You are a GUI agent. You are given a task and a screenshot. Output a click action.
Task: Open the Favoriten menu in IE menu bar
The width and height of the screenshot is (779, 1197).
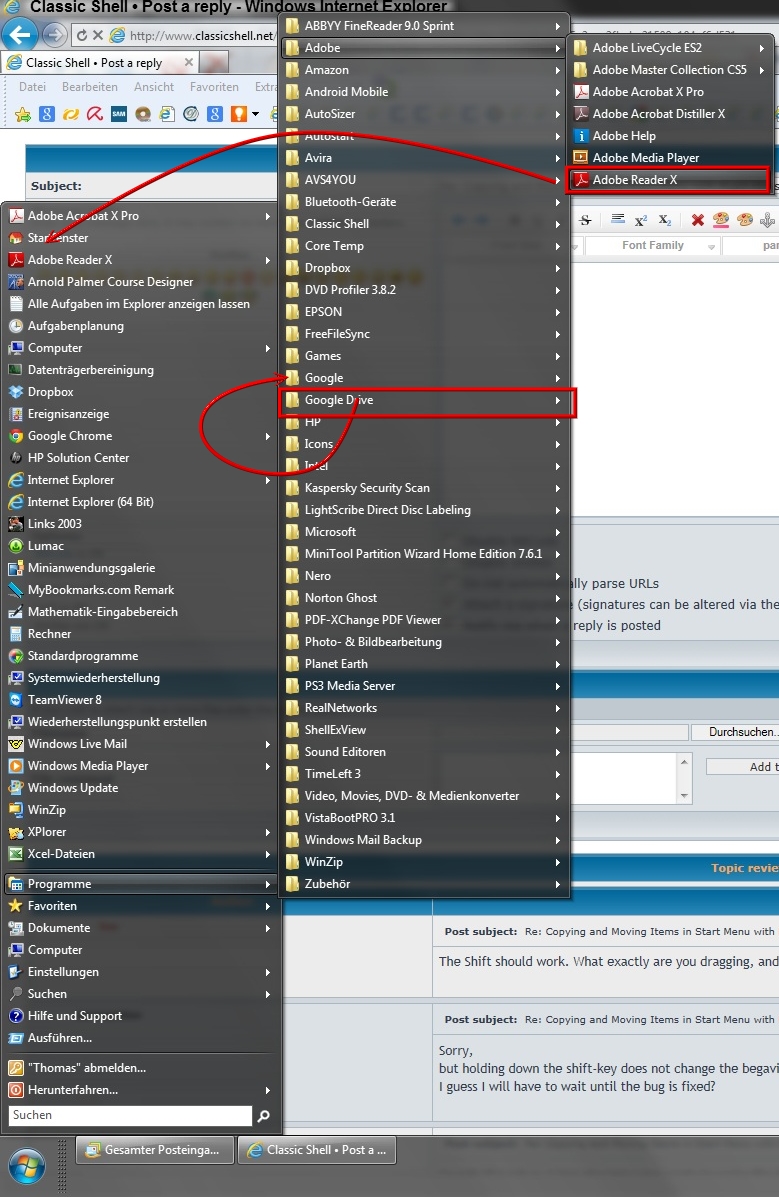[x=214, y=87]
